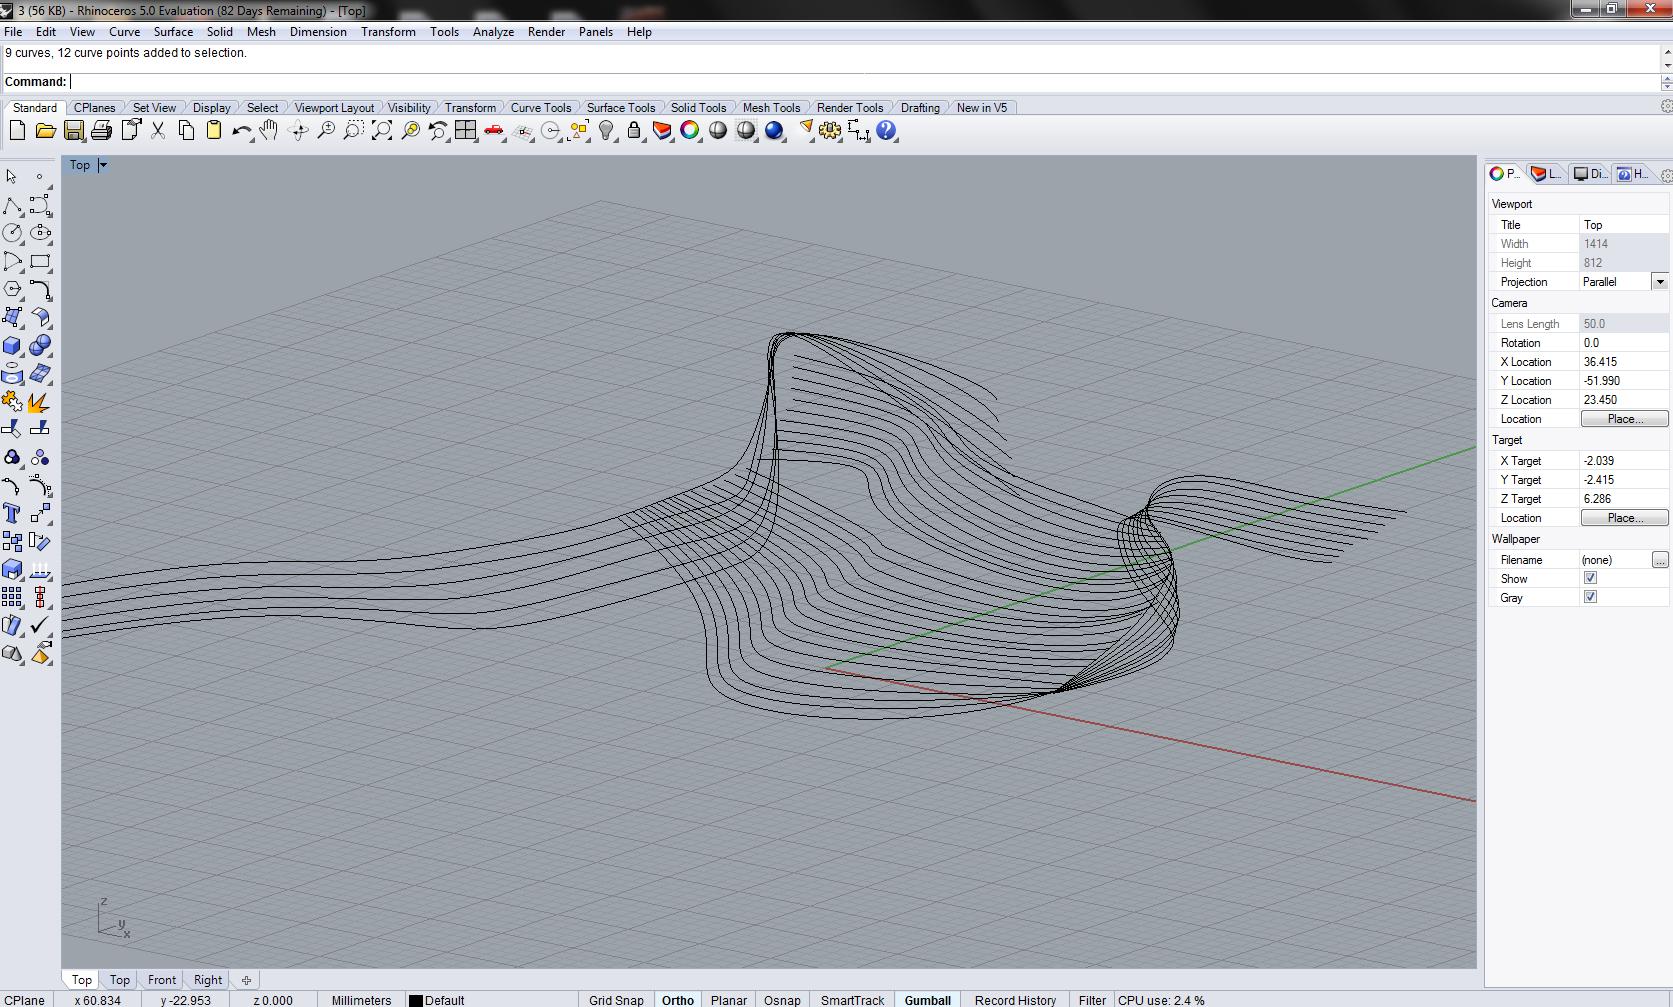
Task: Click the New file icon
Action: tap(17, 131)
